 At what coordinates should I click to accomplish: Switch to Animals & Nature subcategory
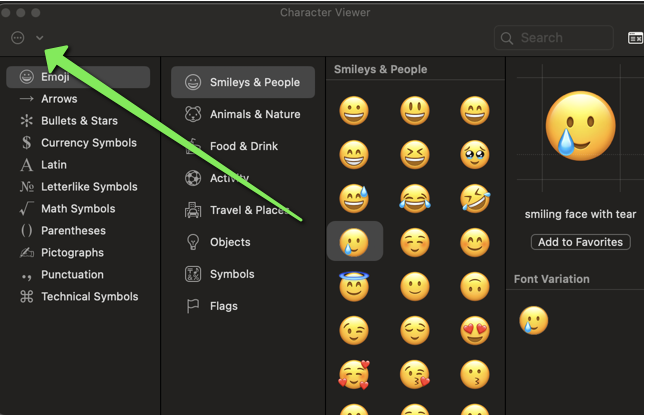[x=243, y=114]
